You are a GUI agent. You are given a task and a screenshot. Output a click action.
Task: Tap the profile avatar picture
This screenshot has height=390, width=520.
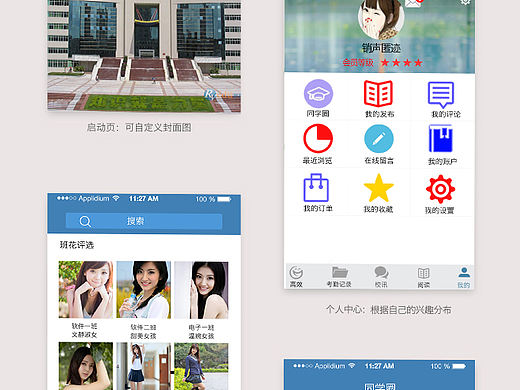pyautogui.click(x=381, y=18)
